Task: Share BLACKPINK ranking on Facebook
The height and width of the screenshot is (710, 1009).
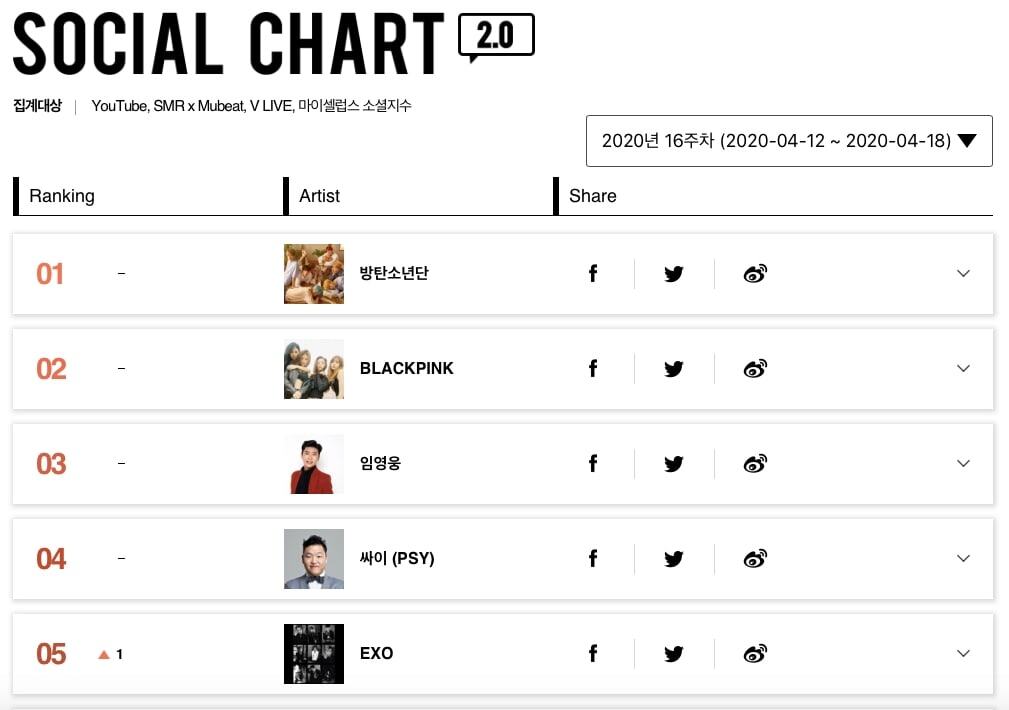Action: click(593, 369)
